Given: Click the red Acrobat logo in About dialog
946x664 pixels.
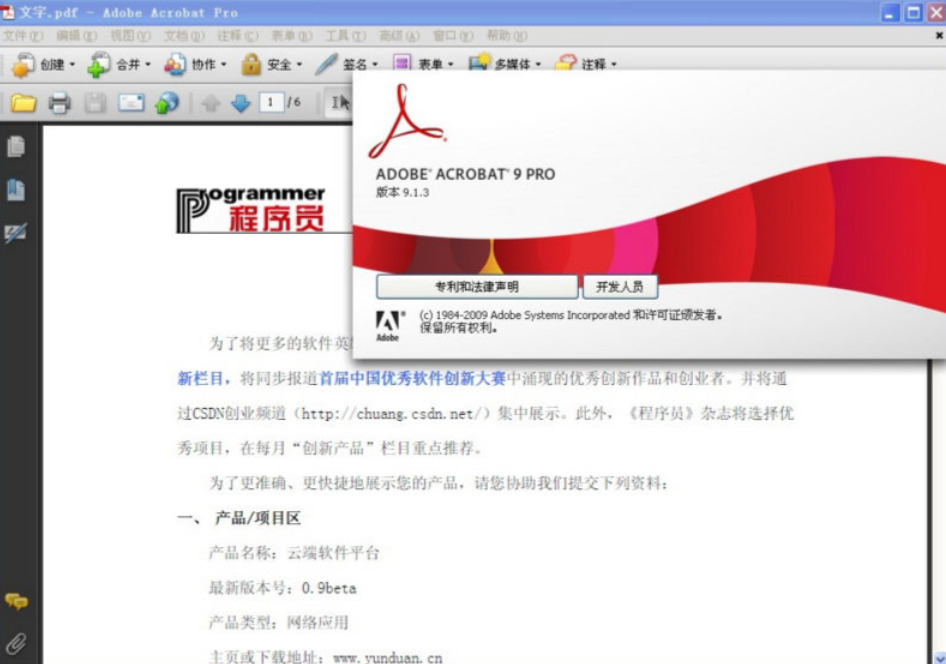Looking at the screenshot, I should coord(407,121).
